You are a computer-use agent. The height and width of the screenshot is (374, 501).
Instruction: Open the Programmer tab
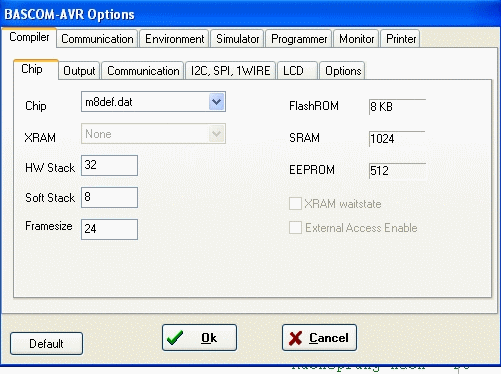point(299,39)
